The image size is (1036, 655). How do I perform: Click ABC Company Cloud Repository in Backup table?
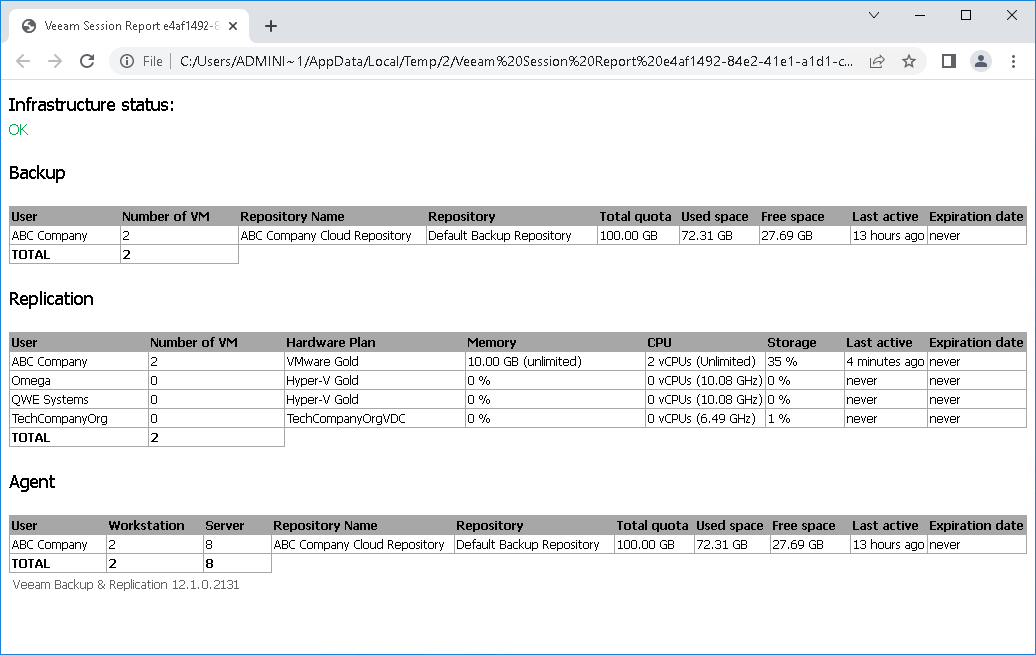point(326,235)
